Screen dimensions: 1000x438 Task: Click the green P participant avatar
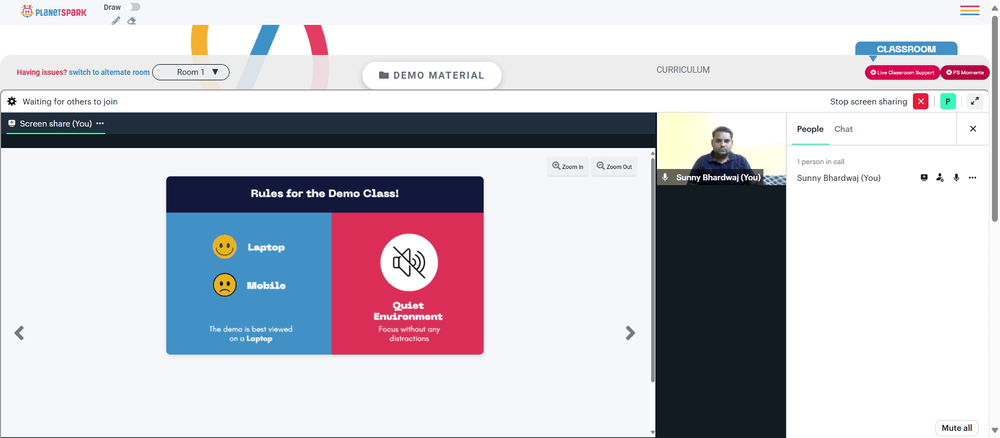click(x=948, y=101)
